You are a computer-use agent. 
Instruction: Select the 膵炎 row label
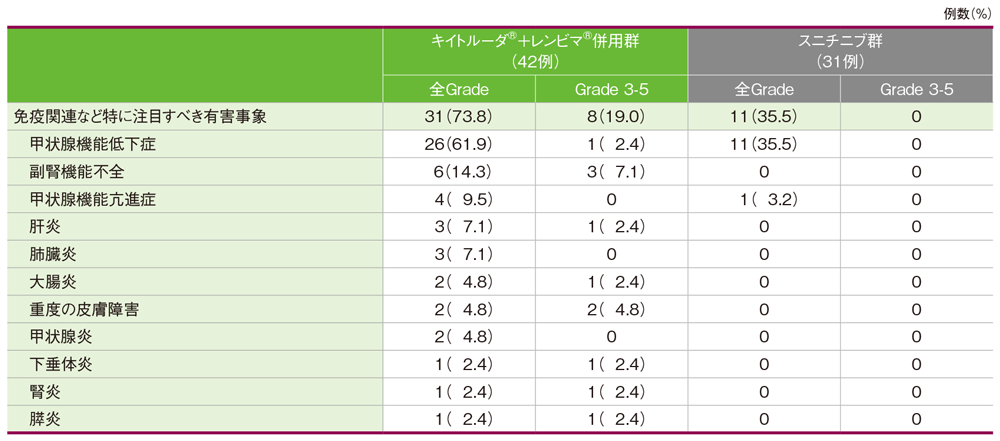coord(46,419)
